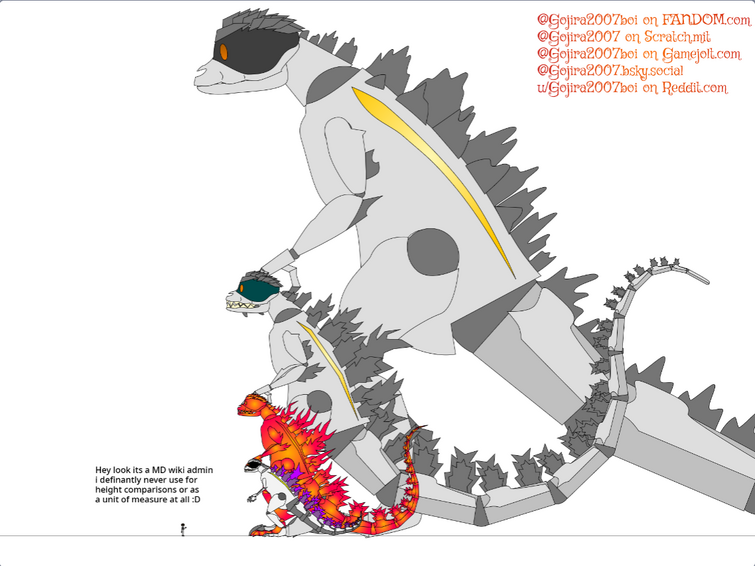Select the tiny stick figure wiki admin
755x566 pixels.
point(183,529)
